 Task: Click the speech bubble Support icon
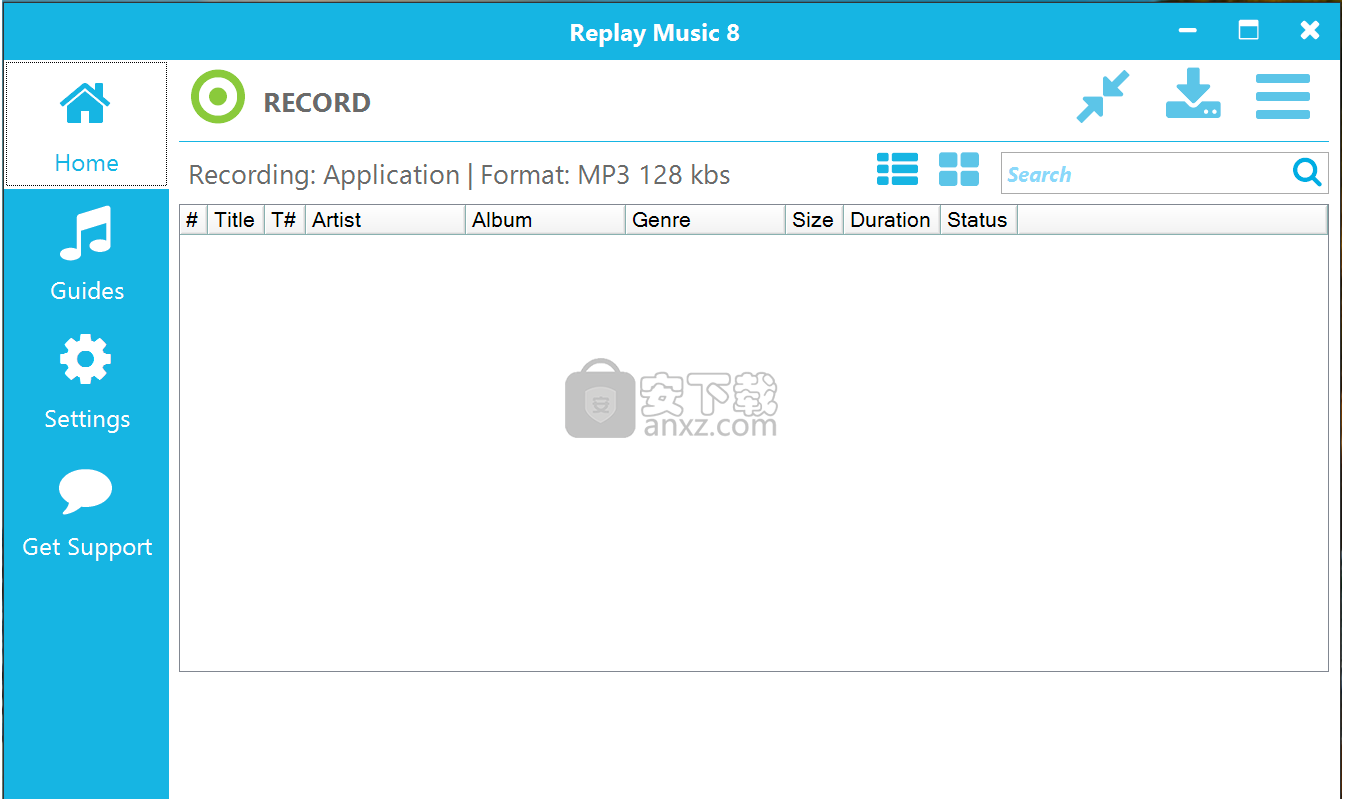[x=86, y=491]
